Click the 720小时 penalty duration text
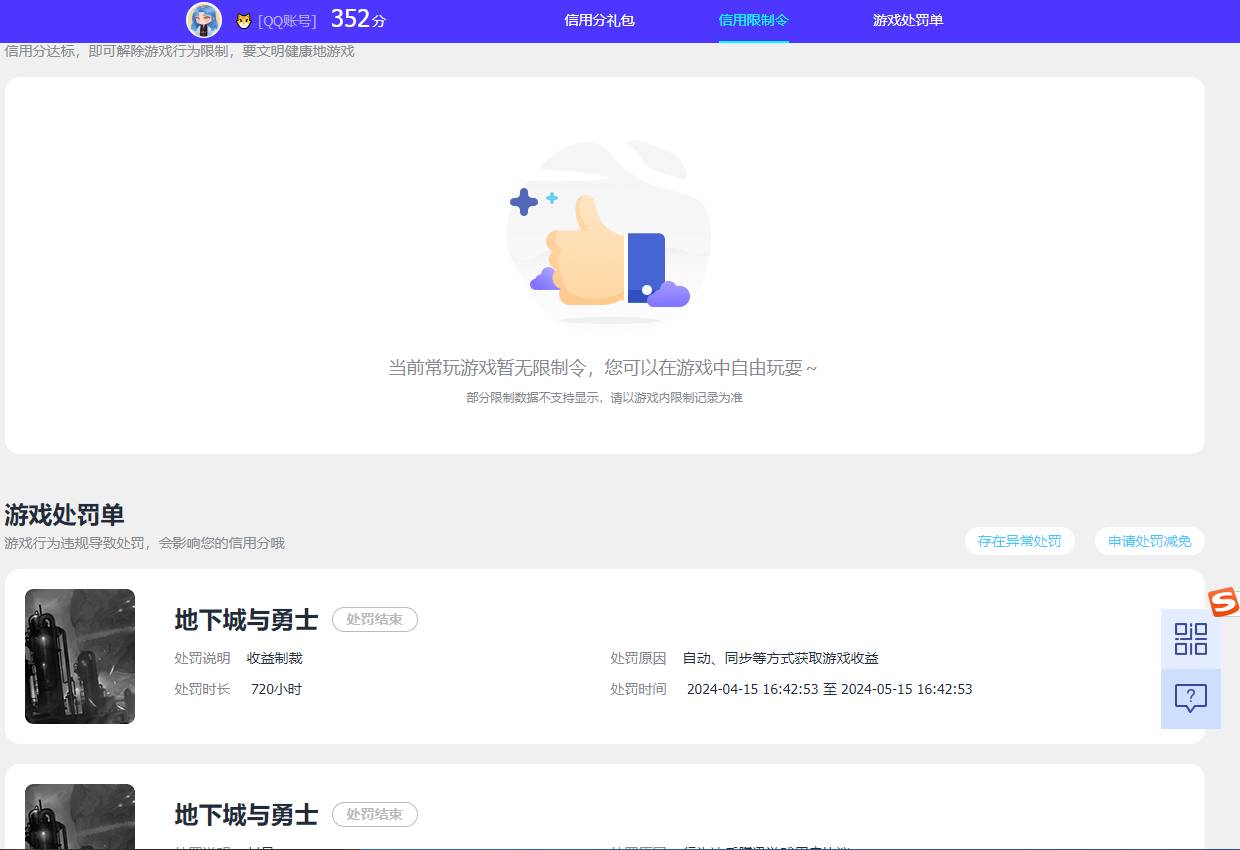Viewport: 1240px width, 850px height. (x=277, y=689)
